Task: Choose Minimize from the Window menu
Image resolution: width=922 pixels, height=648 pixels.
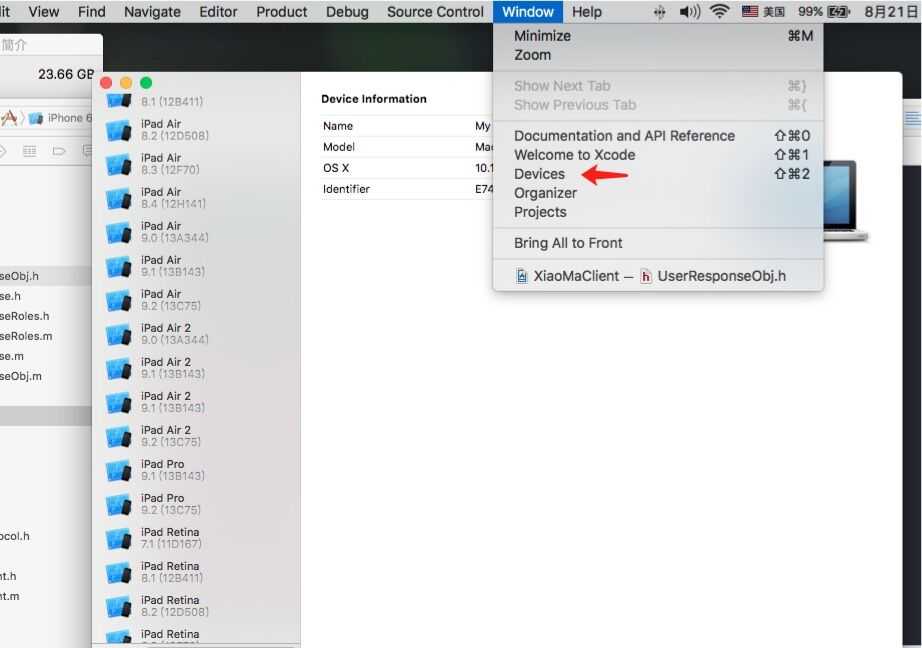Action: click(658, 36)
